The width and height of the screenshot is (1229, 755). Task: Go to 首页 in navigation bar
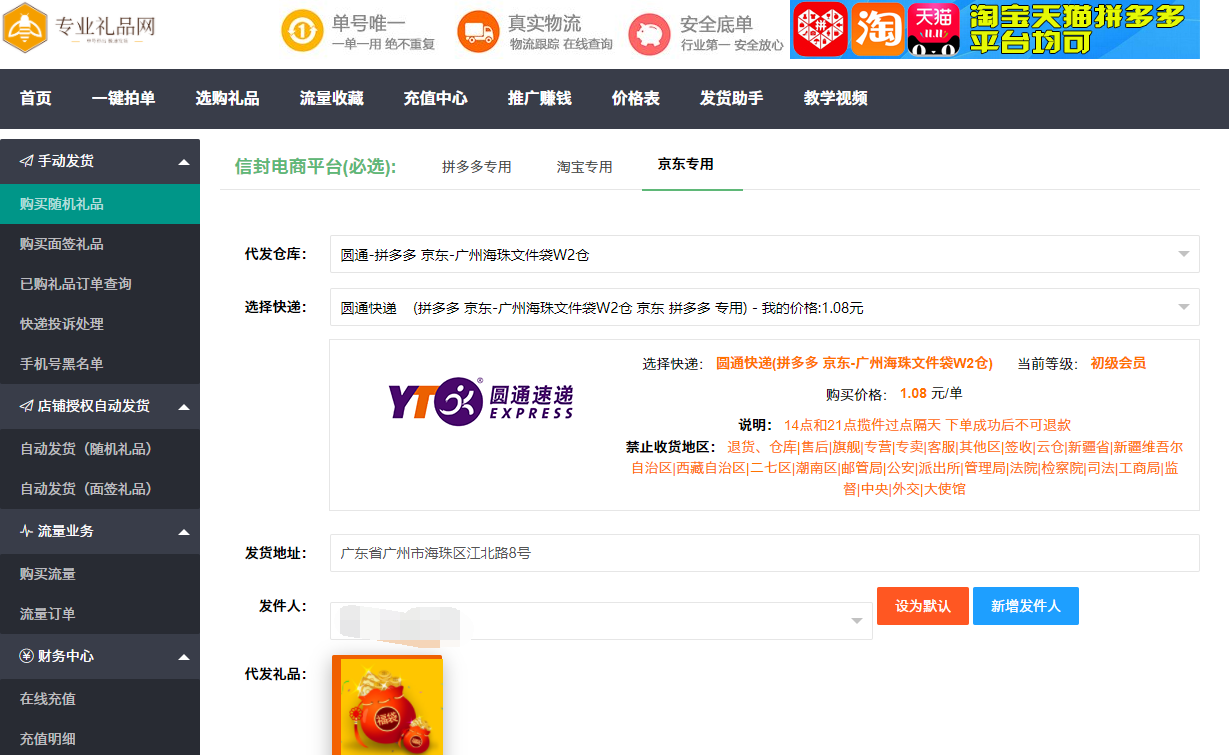click(x=35, y=98)
